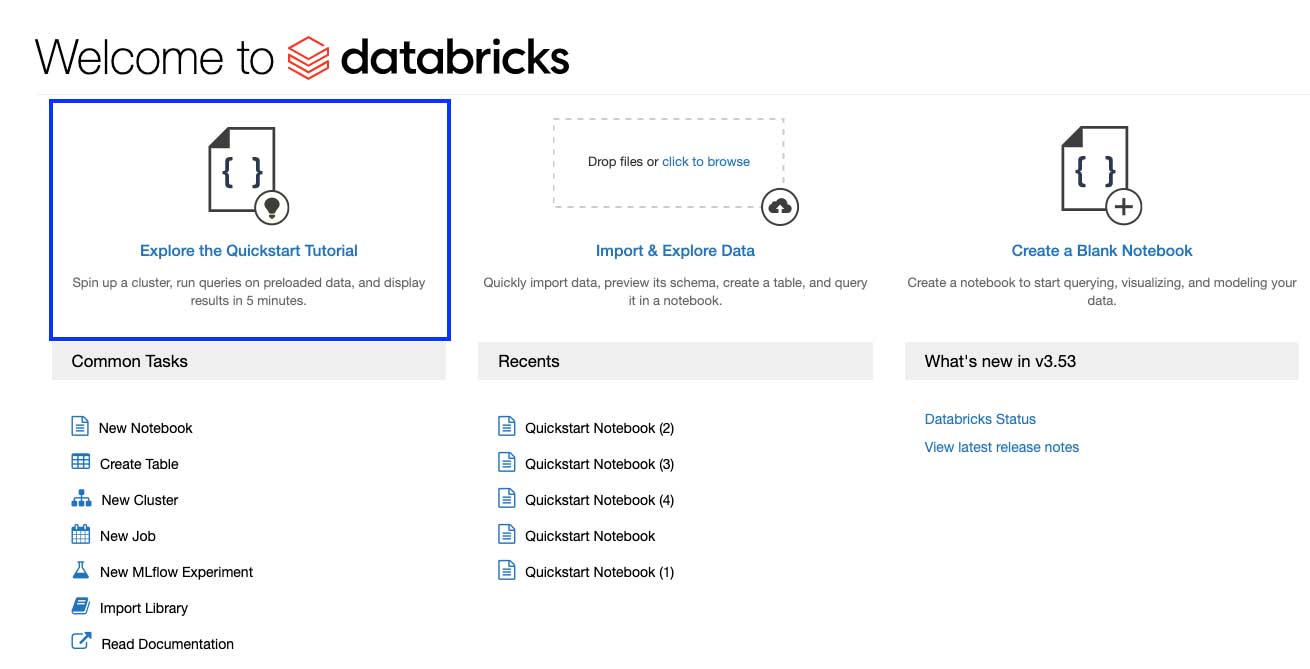The width and height of the screenshot is (1310, 669).
Task: Click the cloud upload icon
Action: [780, 207]
